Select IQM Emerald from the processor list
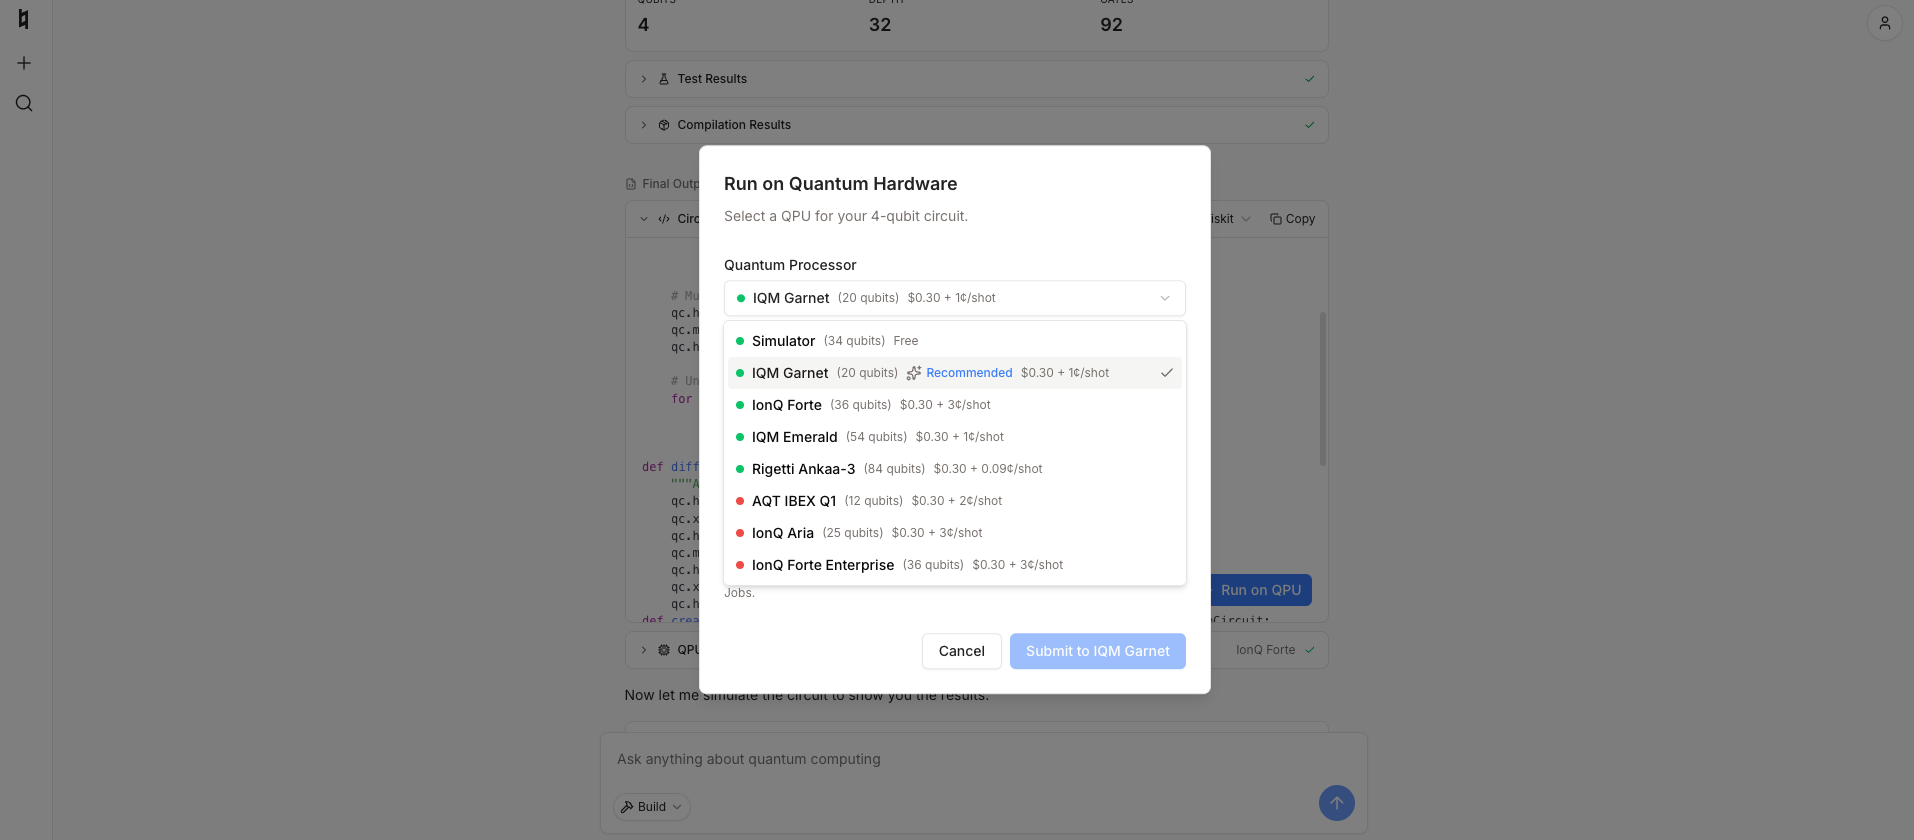Image resolution: width=1914 pixels, height=840 pixels. coord(954,437)
